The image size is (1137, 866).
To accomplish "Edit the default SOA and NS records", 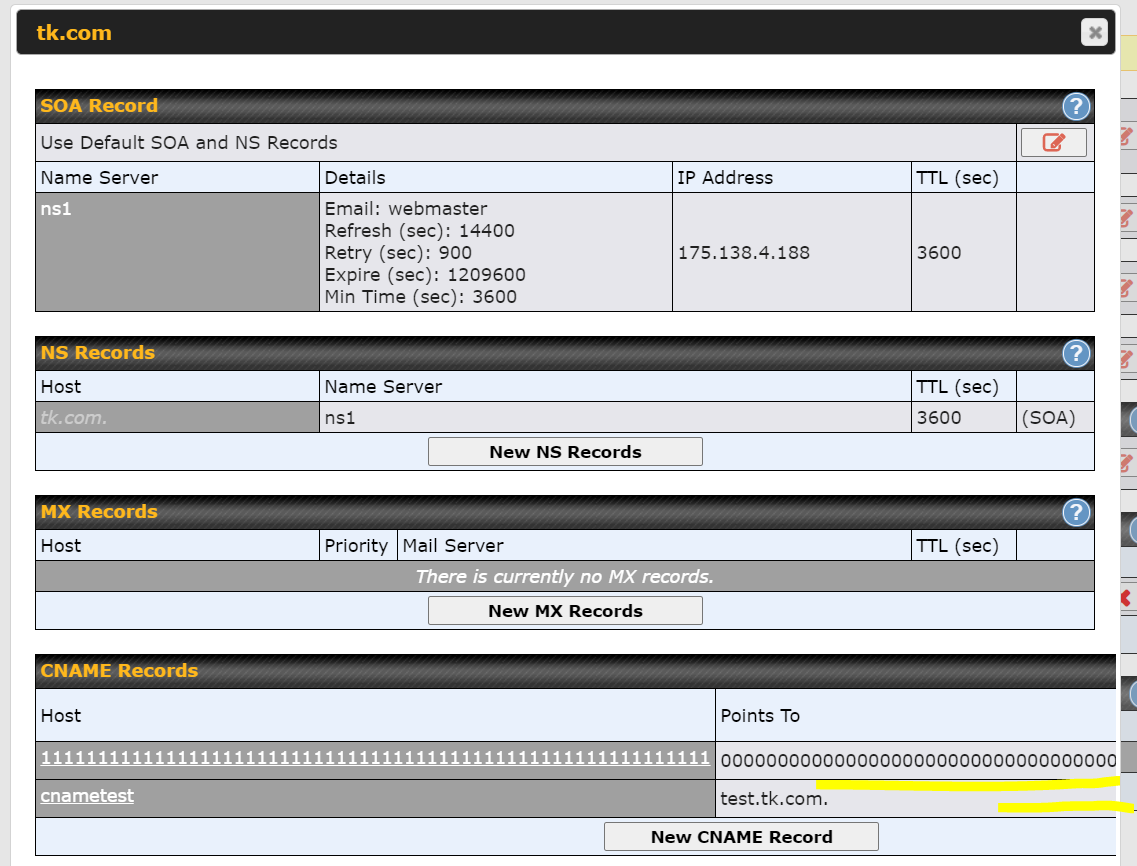I will [x=1053, y=143].
